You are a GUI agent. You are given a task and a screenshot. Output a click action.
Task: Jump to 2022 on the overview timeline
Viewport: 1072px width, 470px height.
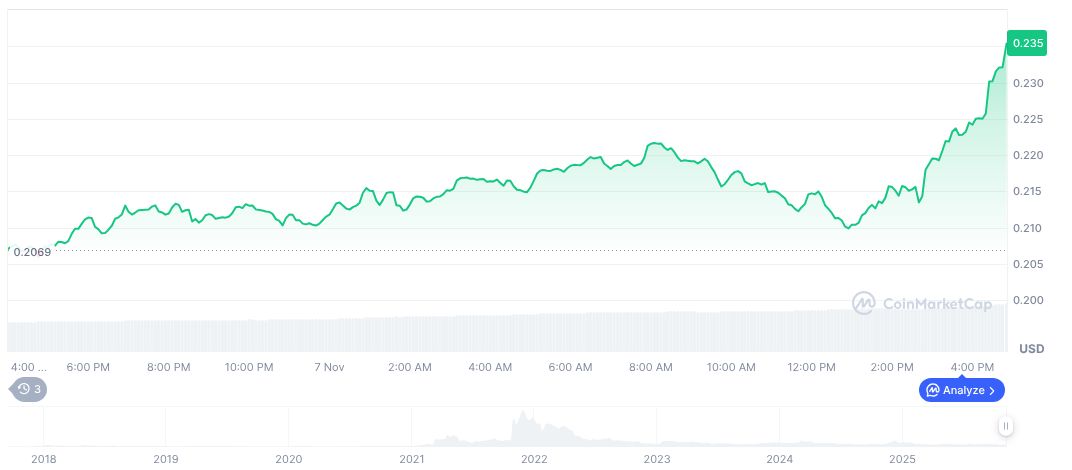[534, 459]
